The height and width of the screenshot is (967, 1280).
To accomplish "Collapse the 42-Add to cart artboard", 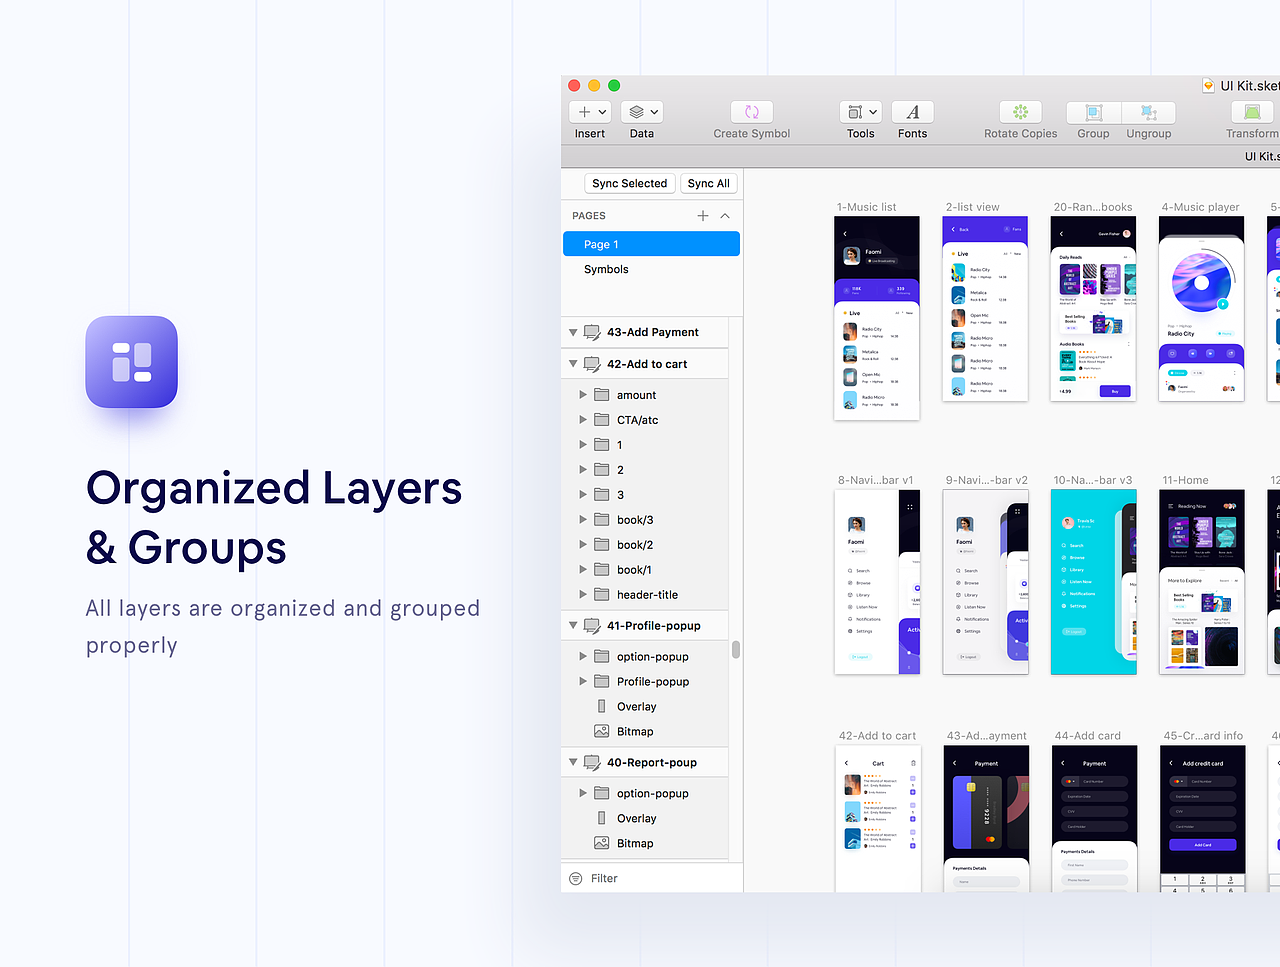I will [x=573, y=364].
